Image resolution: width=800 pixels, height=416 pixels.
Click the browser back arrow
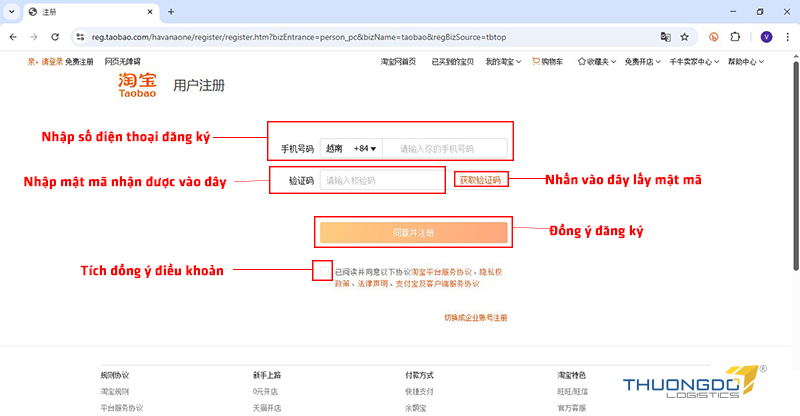click(x=14, y=36)
